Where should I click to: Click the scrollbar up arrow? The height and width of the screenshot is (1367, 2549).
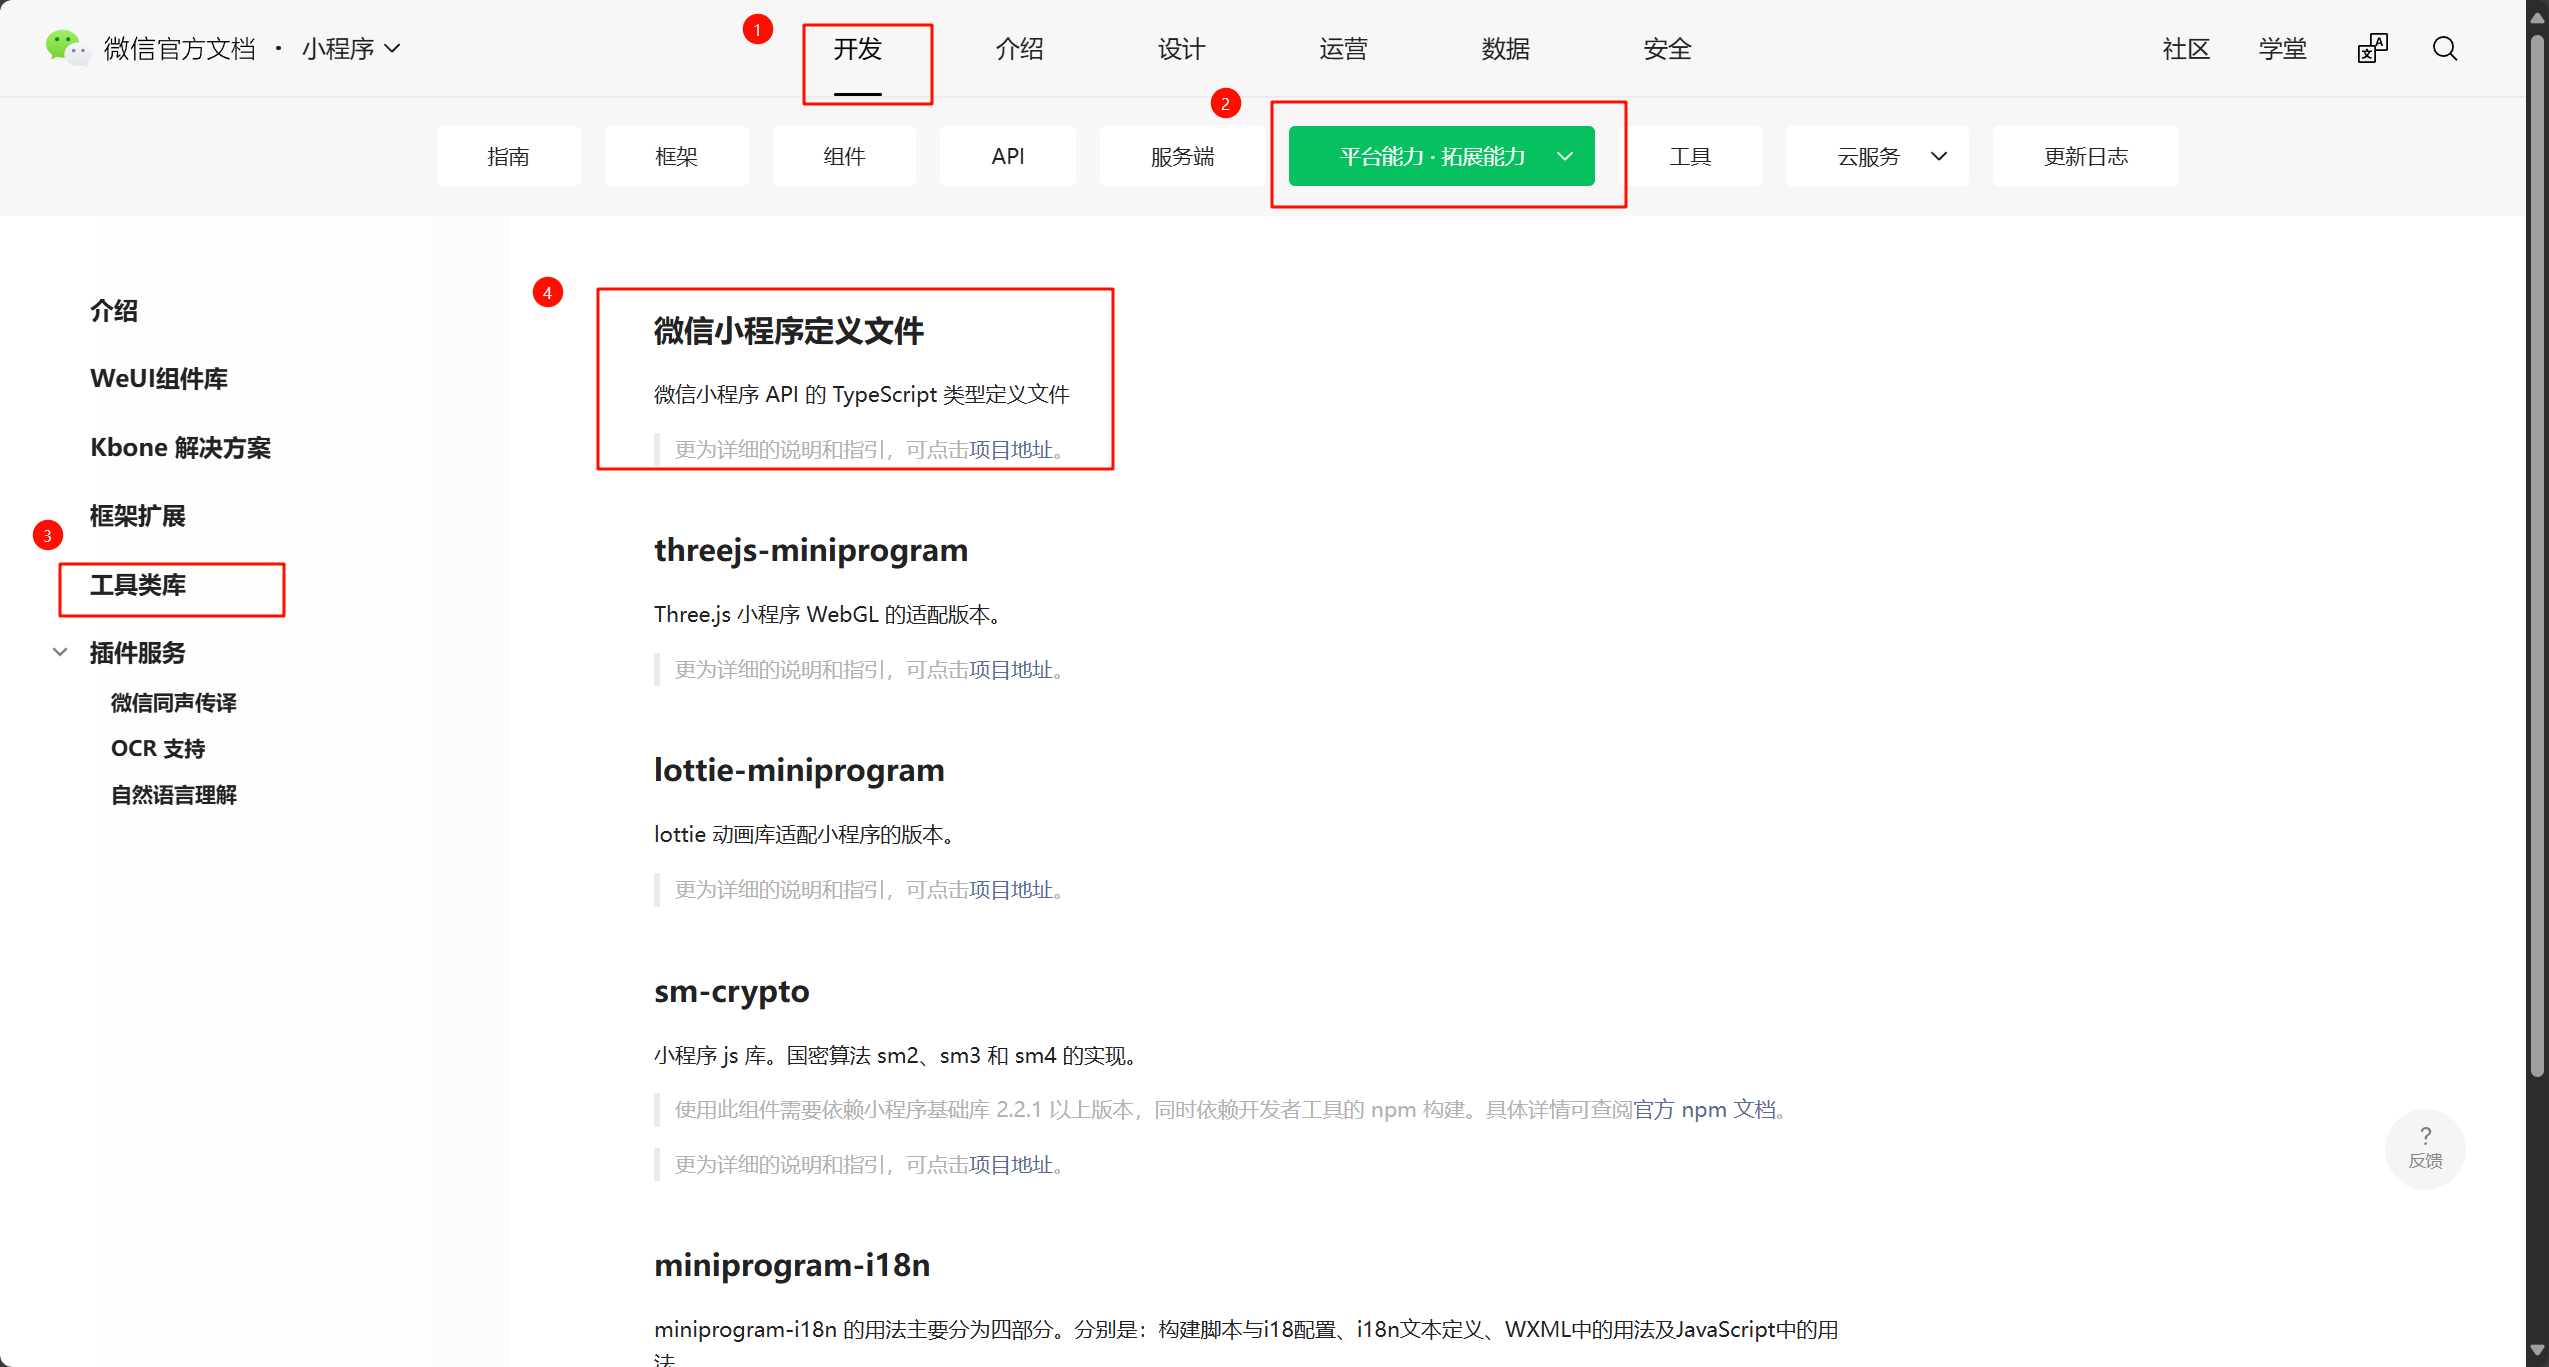[x=2537, y=18]
